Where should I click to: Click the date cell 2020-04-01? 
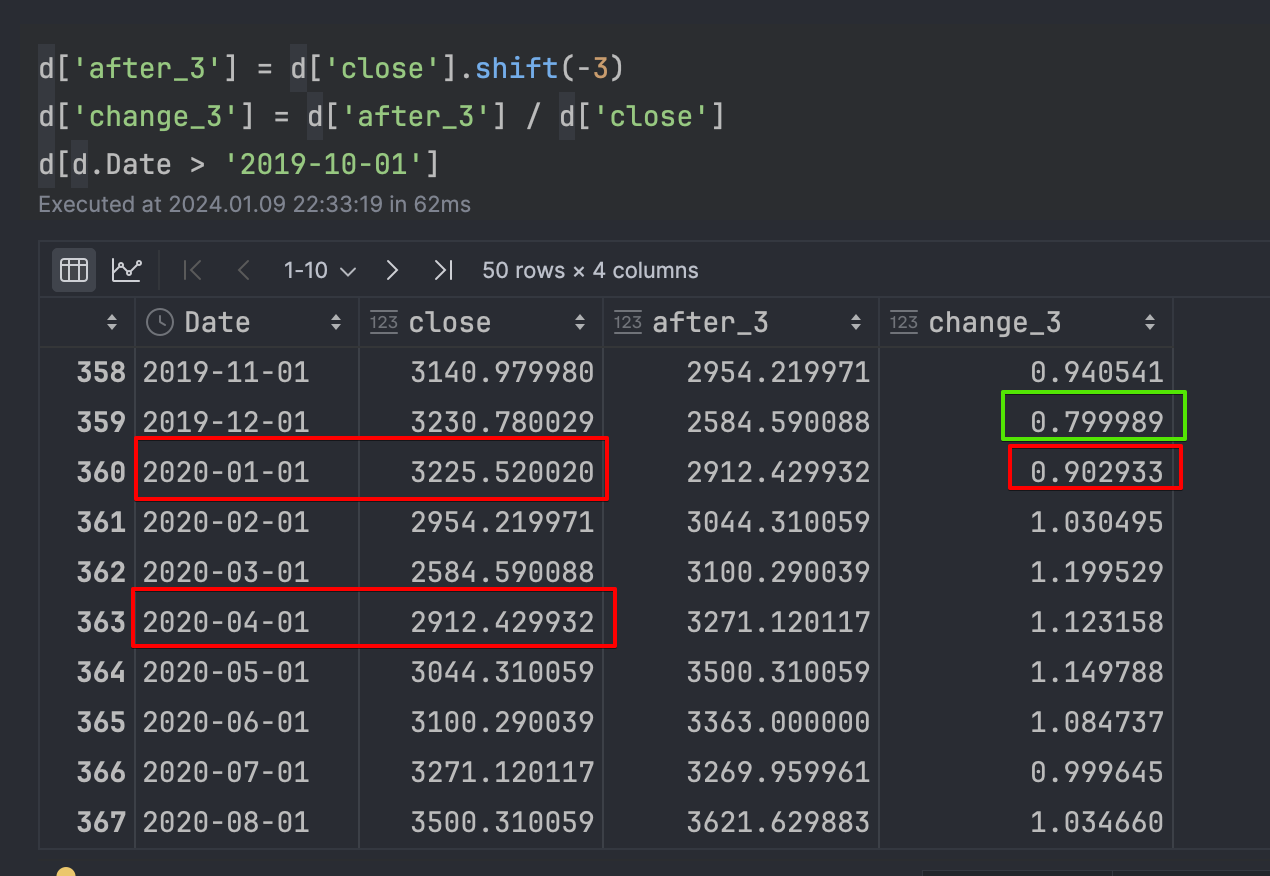(x=226, y=622)
